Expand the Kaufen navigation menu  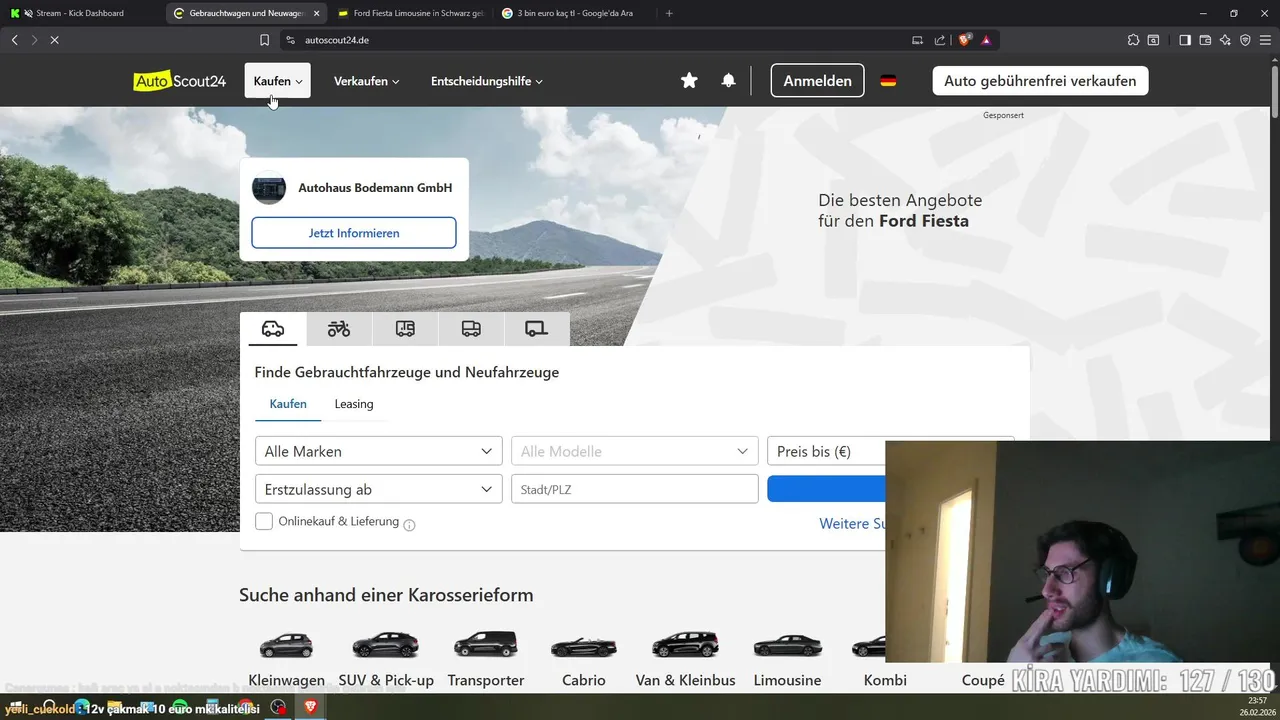(278, 81)
